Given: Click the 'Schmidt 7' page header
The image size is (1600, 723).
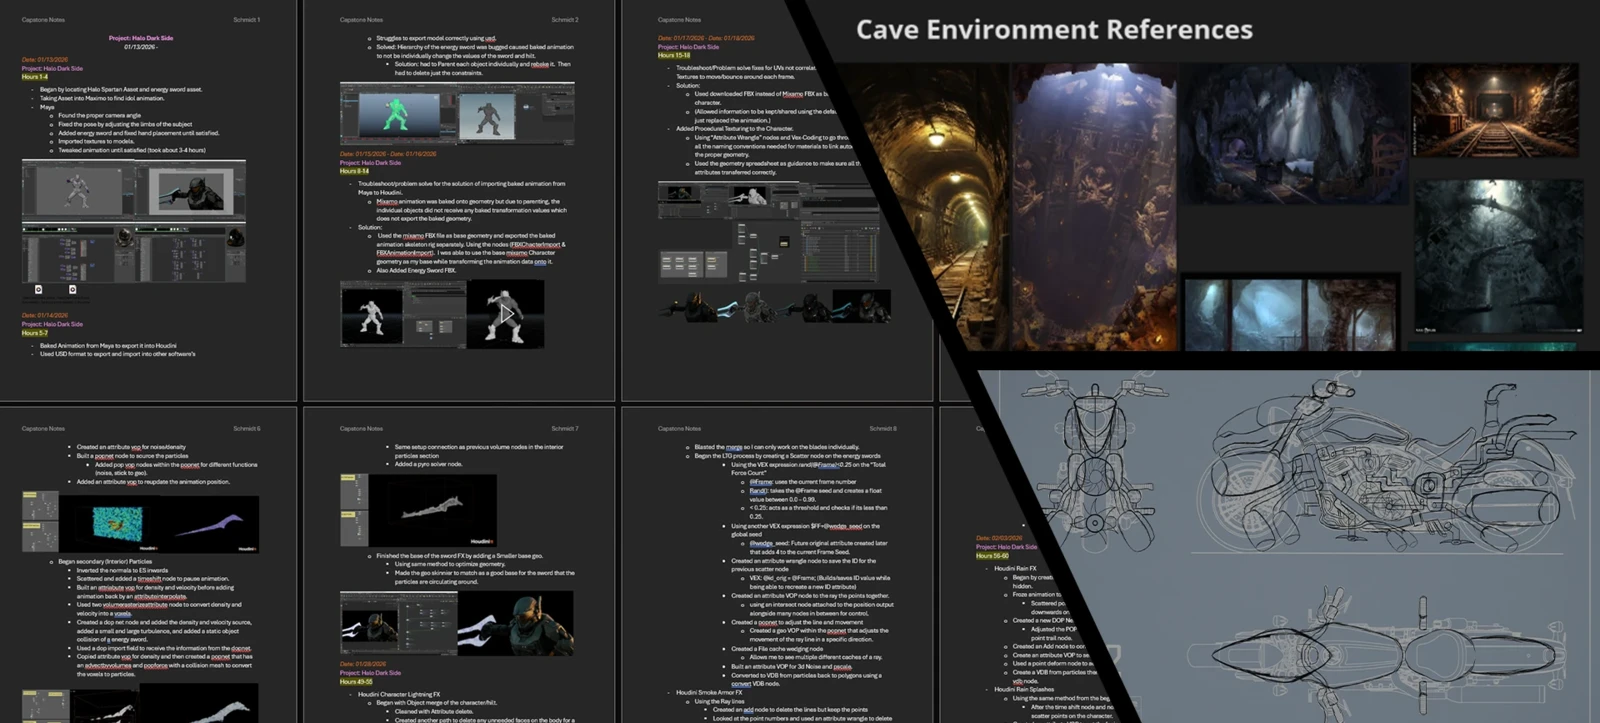Looking at the screenshot, I should (x=564, y=428).
